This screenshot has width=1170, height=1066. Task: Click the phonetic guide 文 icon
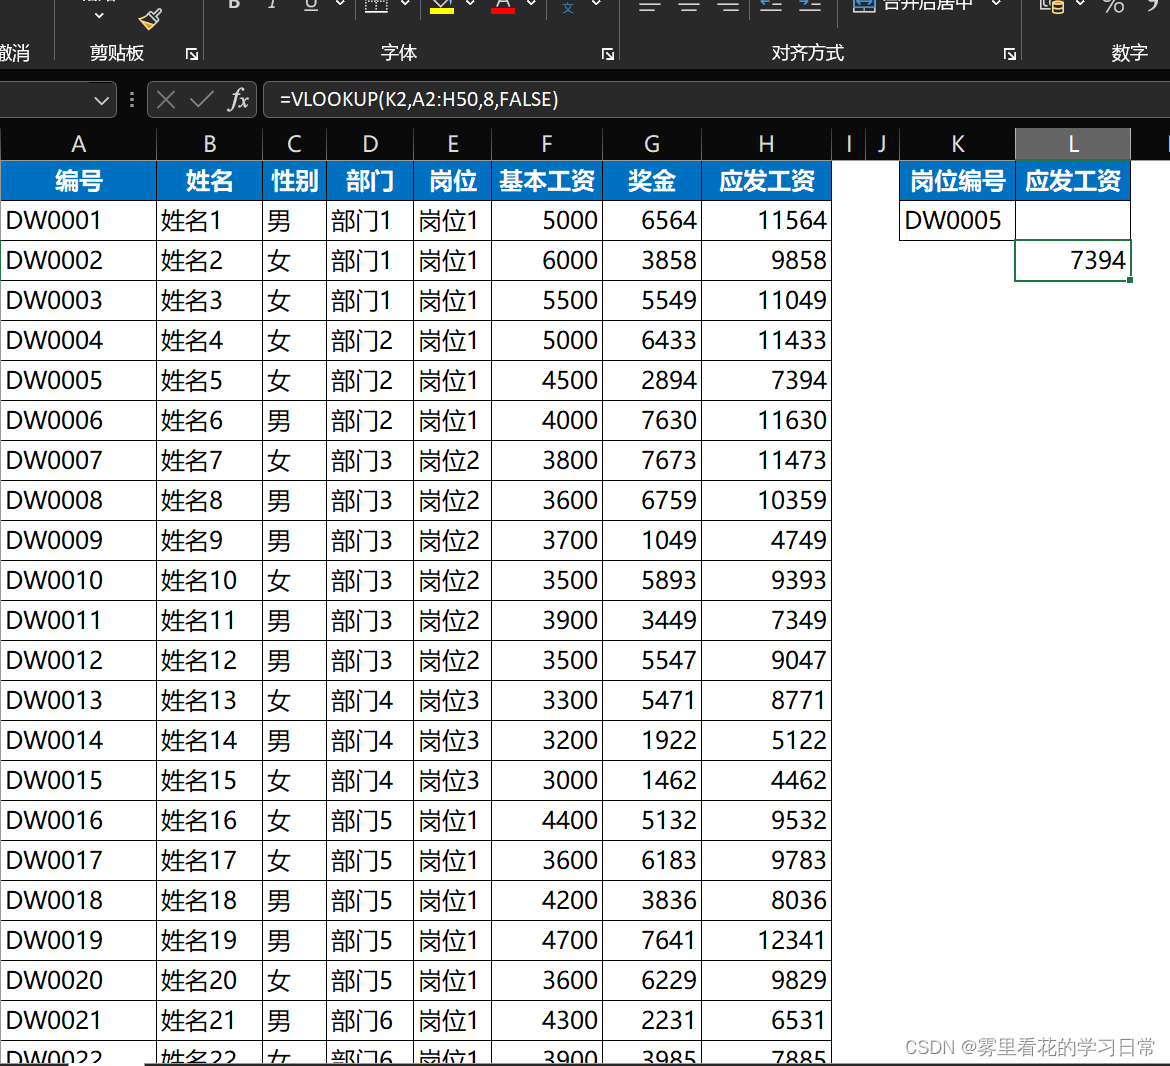pyautogui.click(x=569, y=7)
